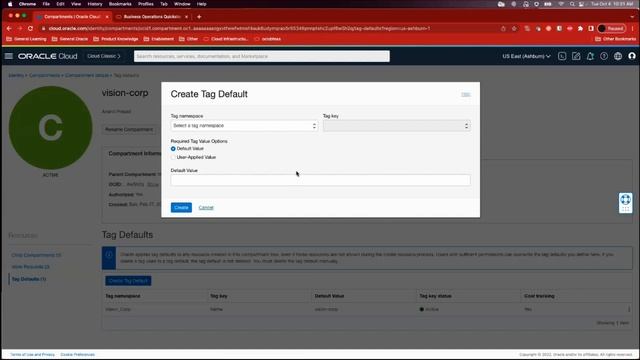Open the Help link in dialog
Viewport: 640px width, 360px height.
point(466,94)
